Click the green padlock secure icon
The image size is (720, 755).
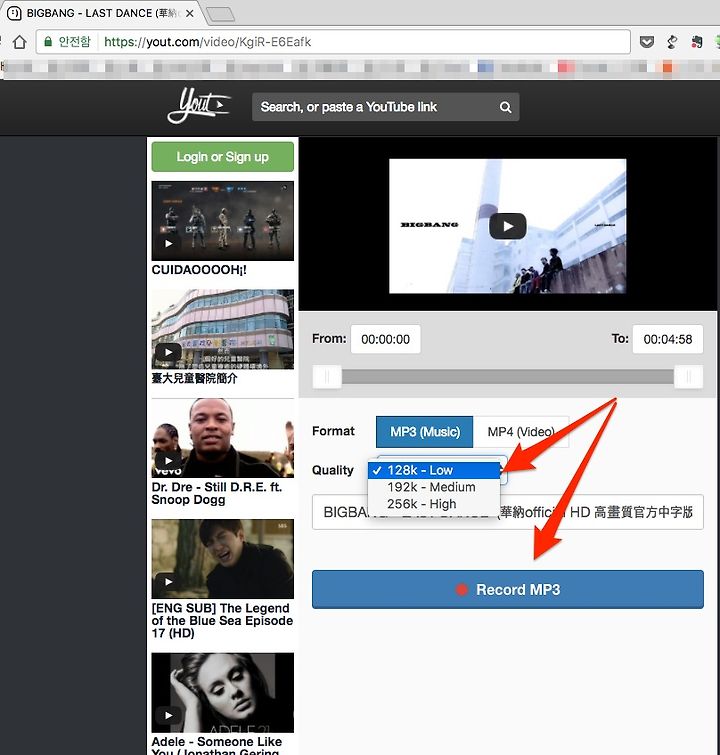coord(48,42)
